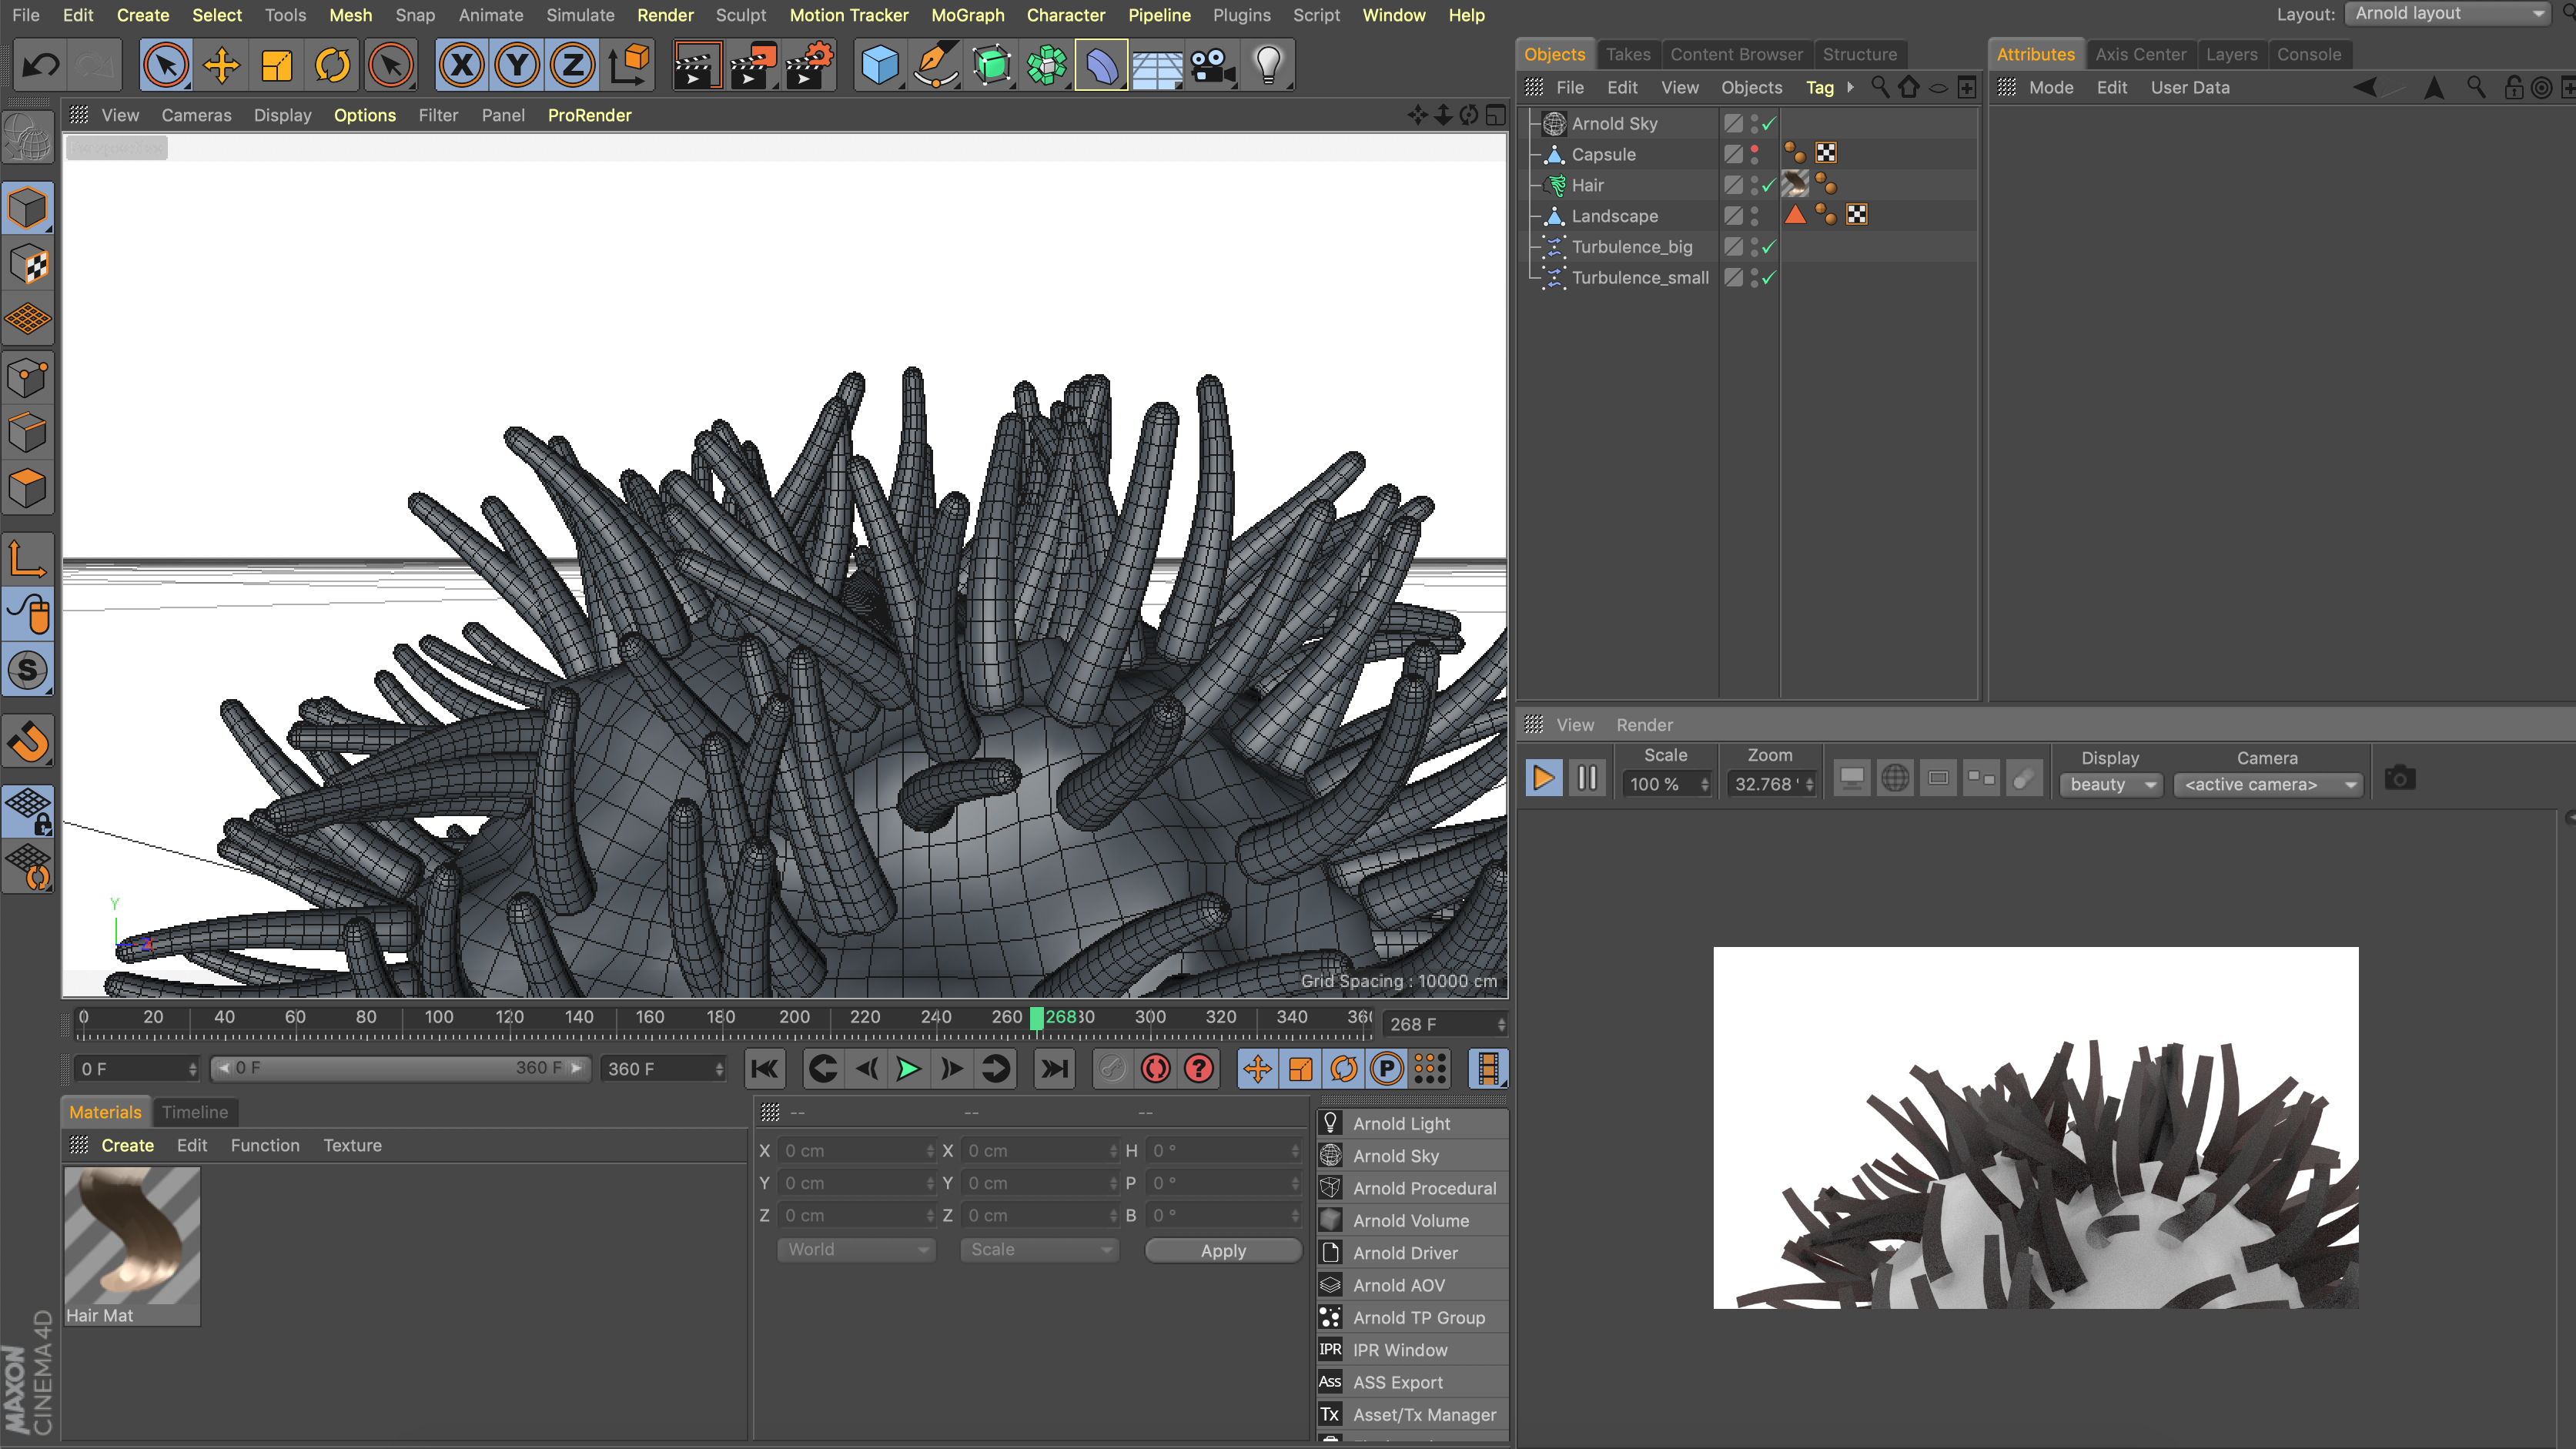Select the Hair Mat material thumbnail
The image size is (2576, 1449).
[132, 1236]
